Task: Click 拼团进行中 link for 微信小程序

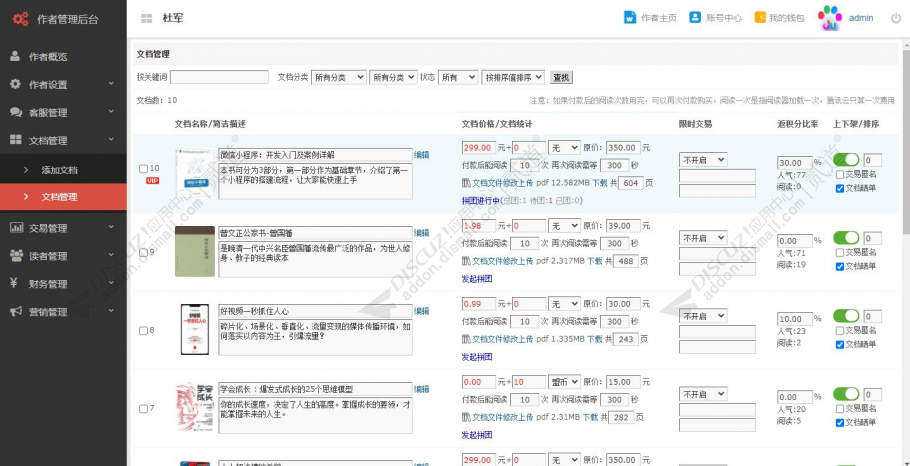Action: (481, 200)
